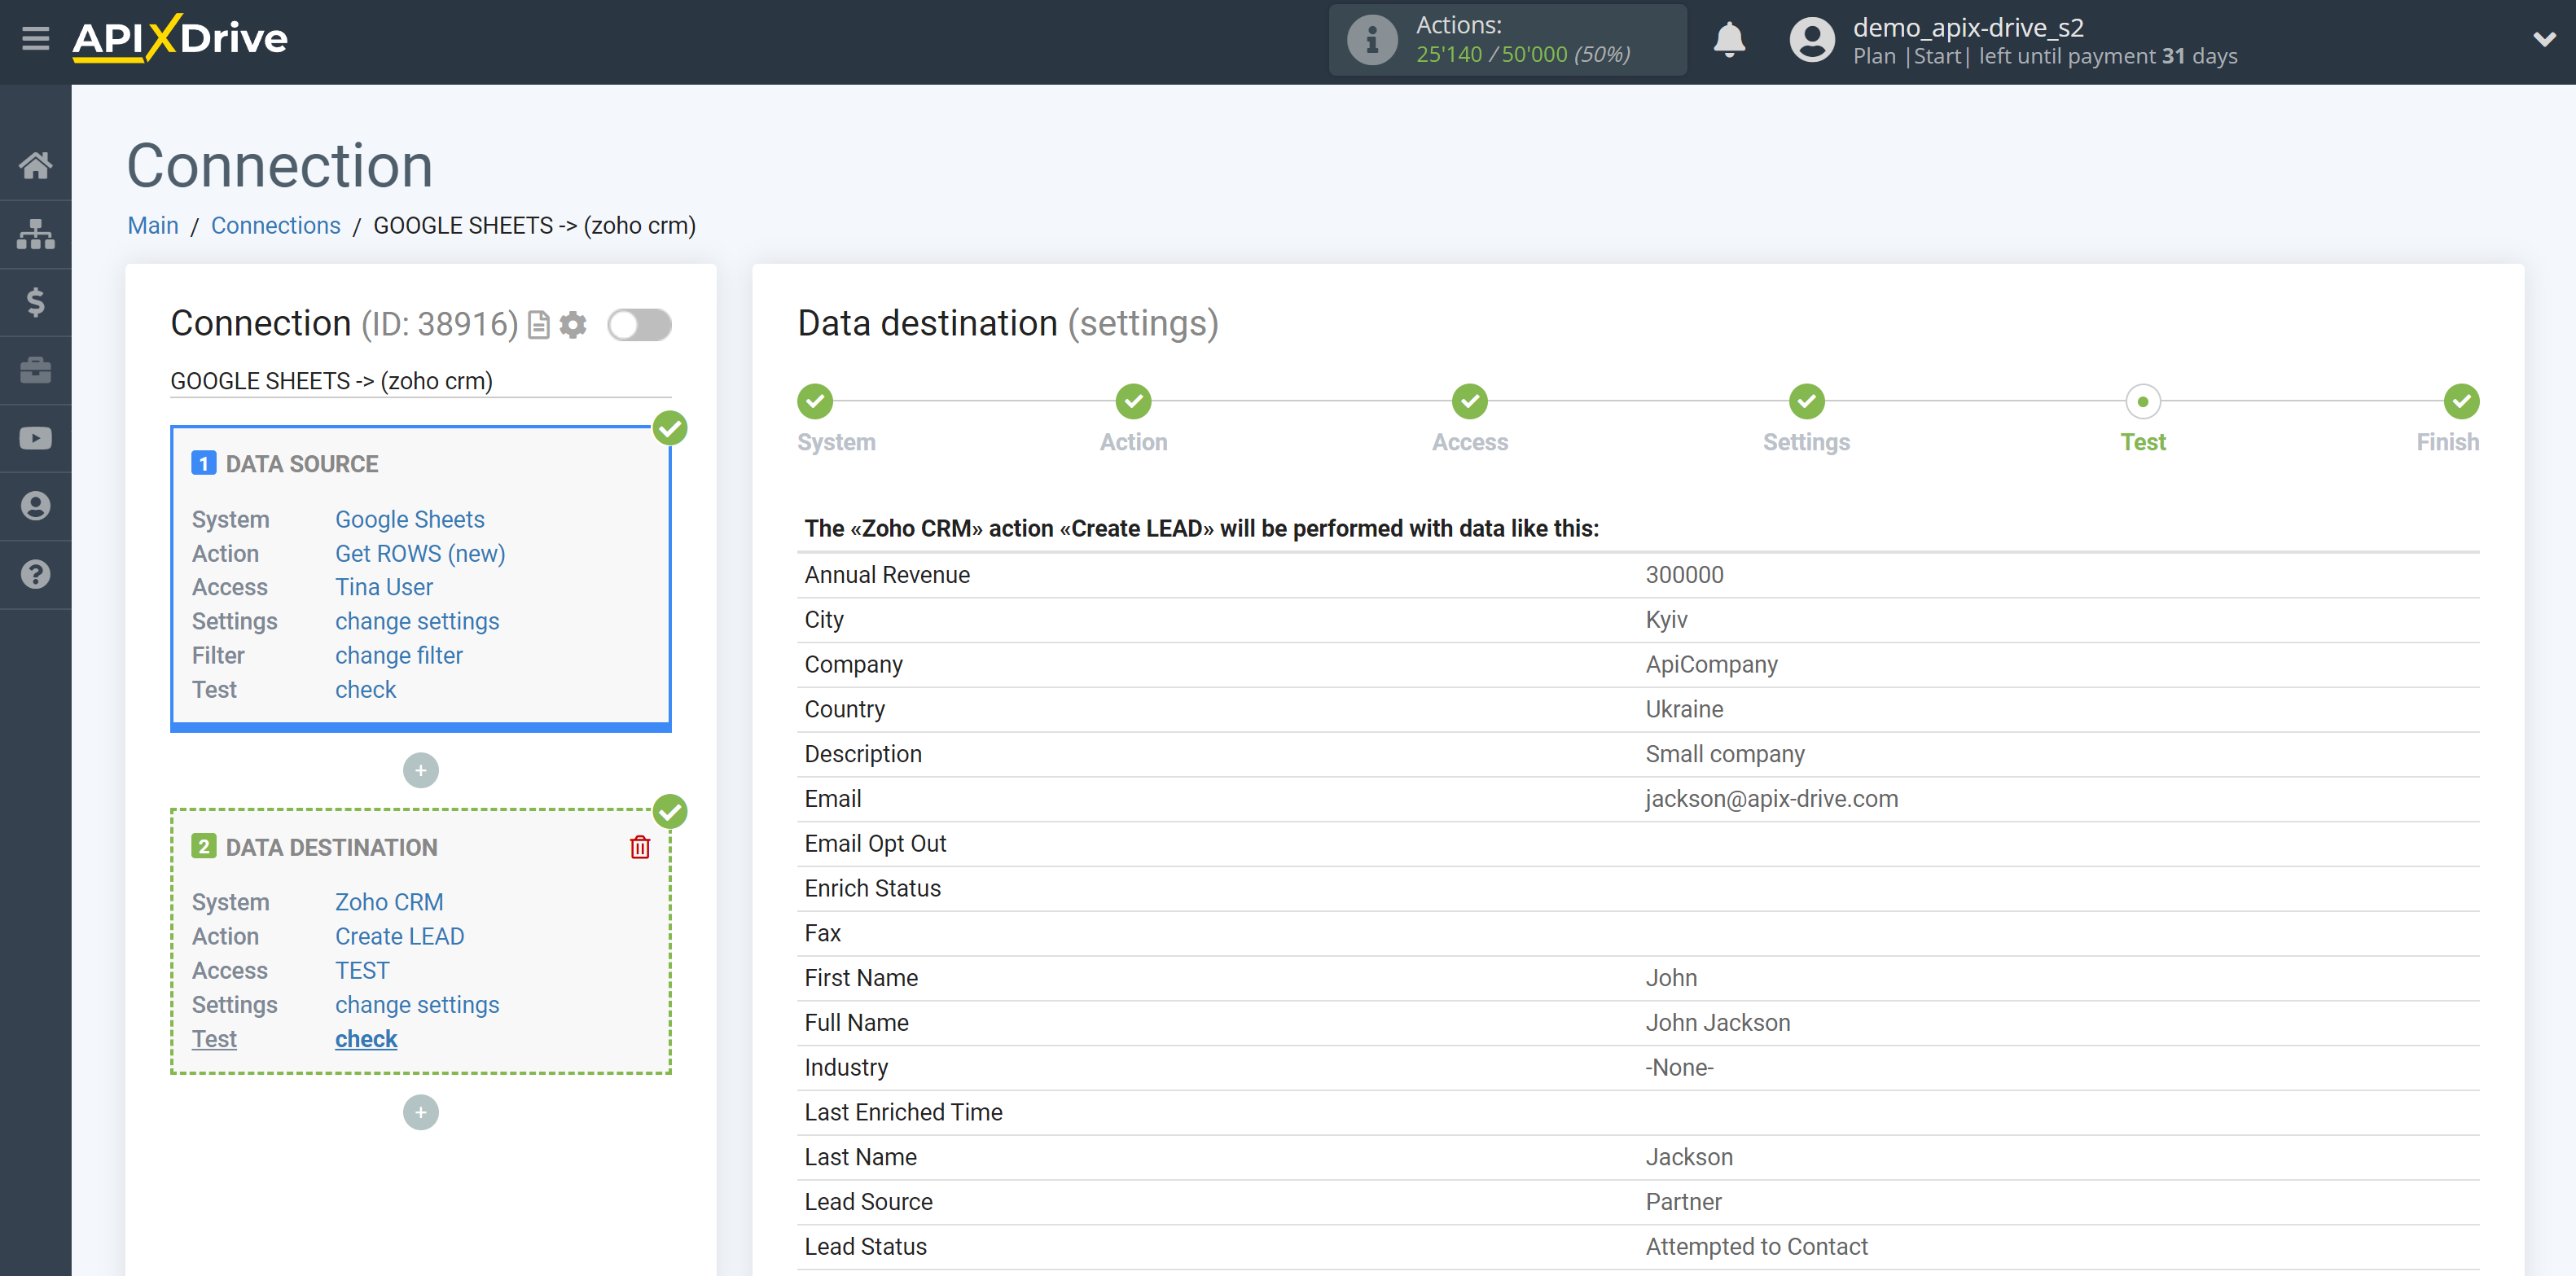The width and height of the screenshot is (2576, 1276).
Task: Select the Industry value -None-
Action: (1679, 1067)
